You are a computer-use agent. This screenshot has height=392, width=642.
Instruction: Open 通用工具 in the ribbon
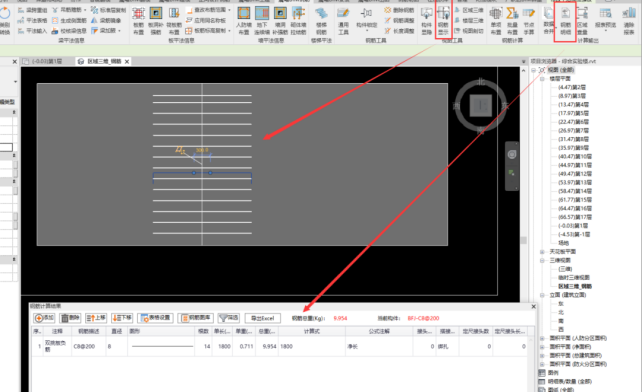[x=343, y=20]
